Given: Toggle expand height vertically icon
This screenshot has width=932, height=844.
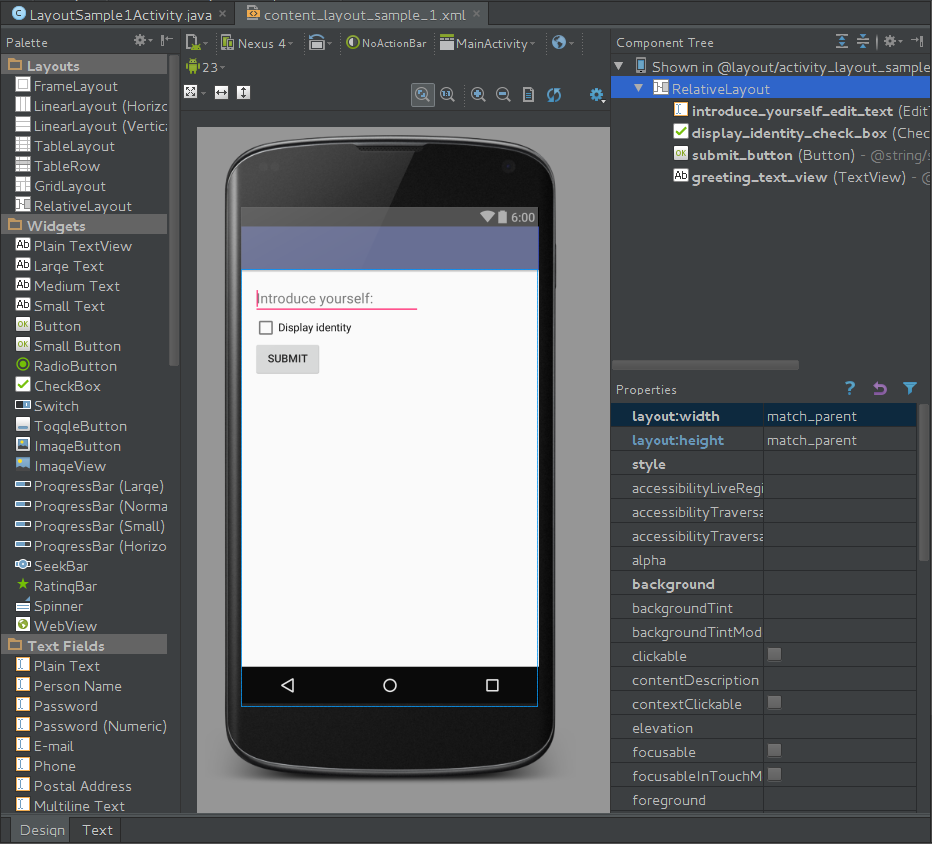Looking at the screenshot, I should 243,92.
